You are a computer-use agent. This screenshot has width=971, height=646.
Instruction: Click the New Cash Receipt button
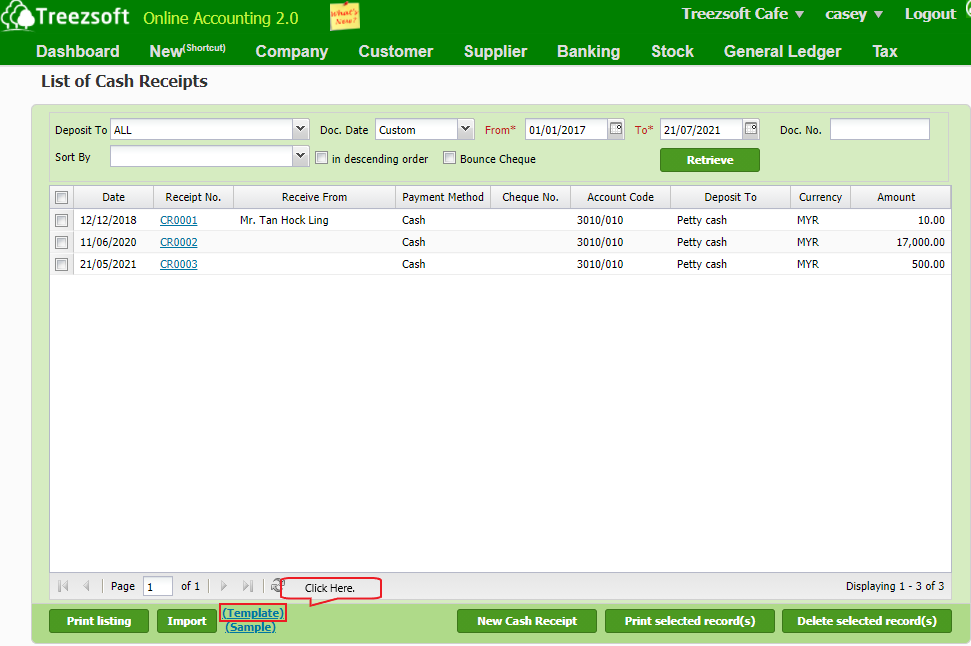[527, 621]
